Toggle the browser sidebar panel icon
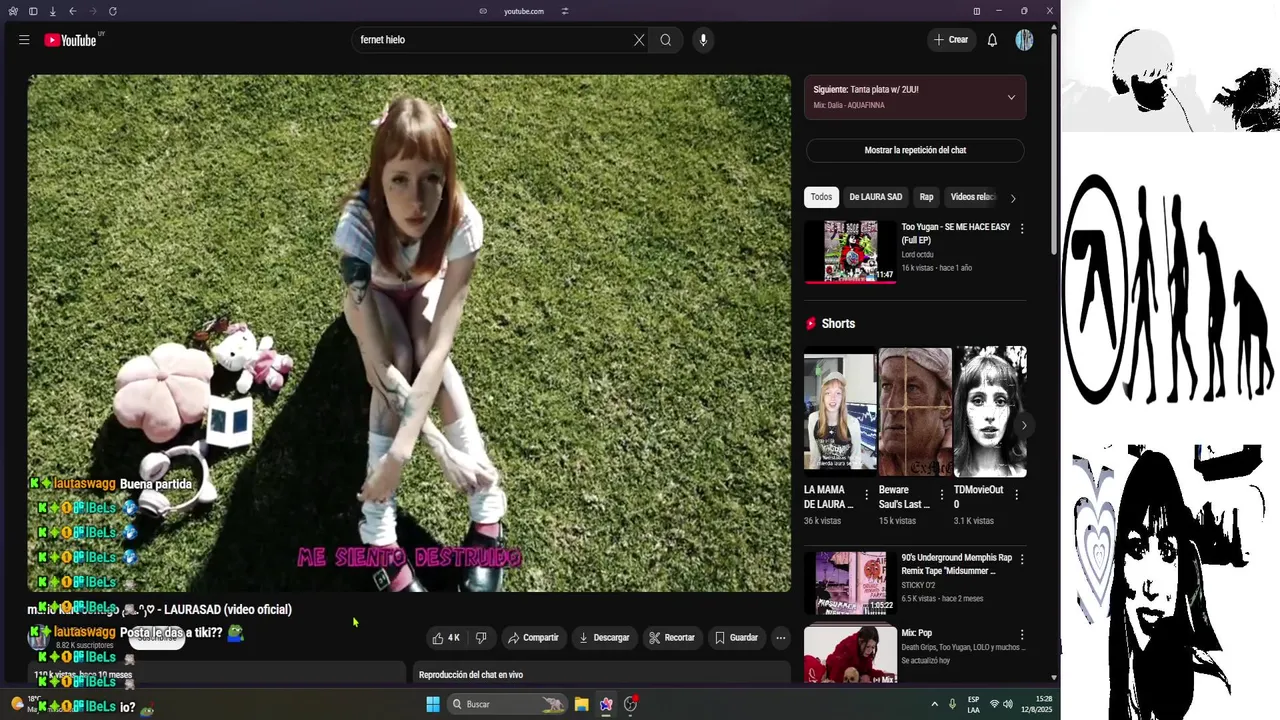Viewport: 1280px width, 720px height. (33, 11)
